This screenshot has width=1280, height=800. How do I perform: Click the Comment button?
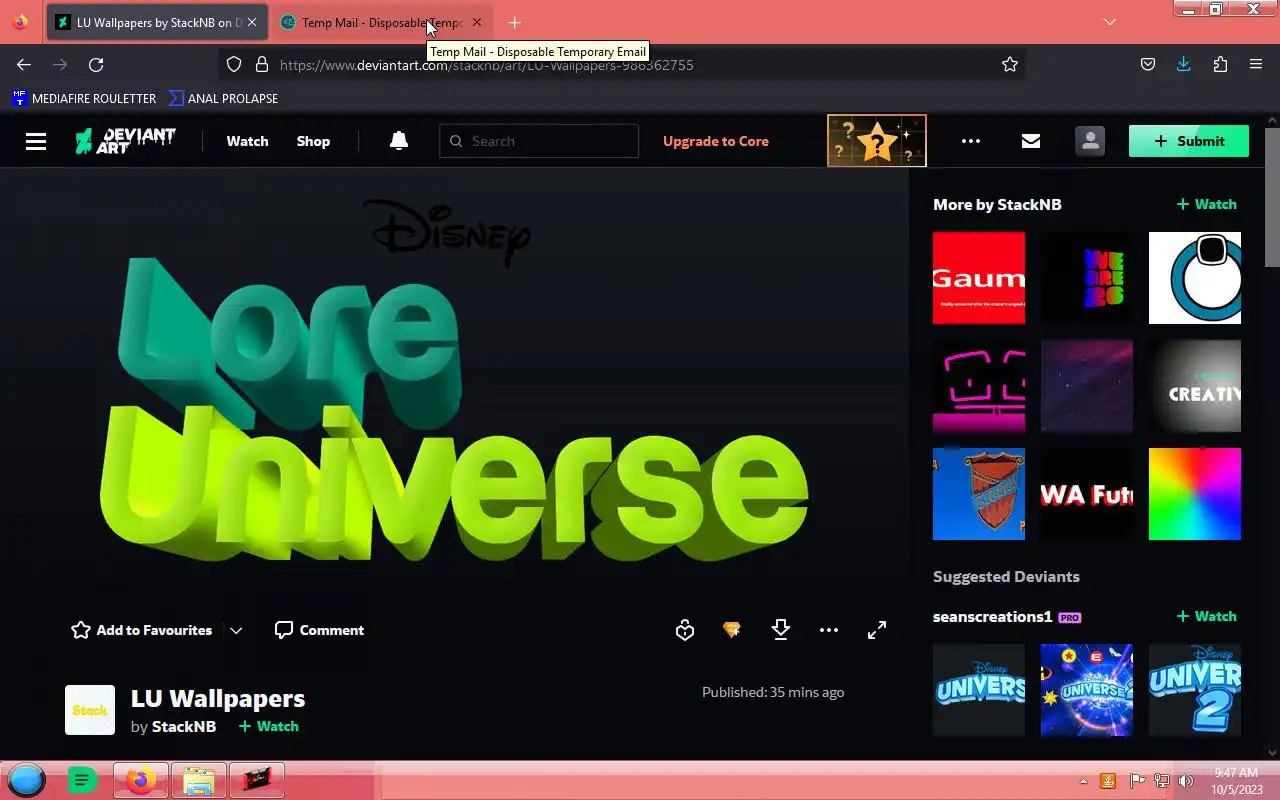click(320, 630)
